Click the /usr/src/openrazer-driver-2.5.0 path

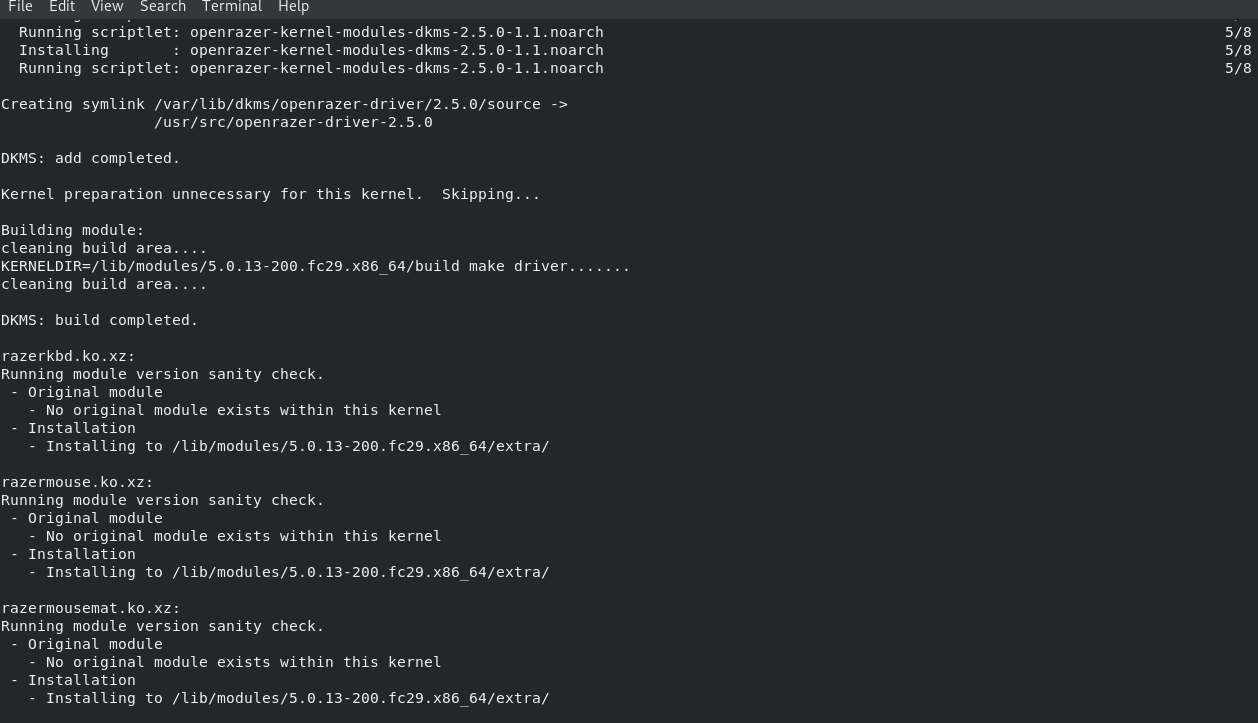pos(292,121)
